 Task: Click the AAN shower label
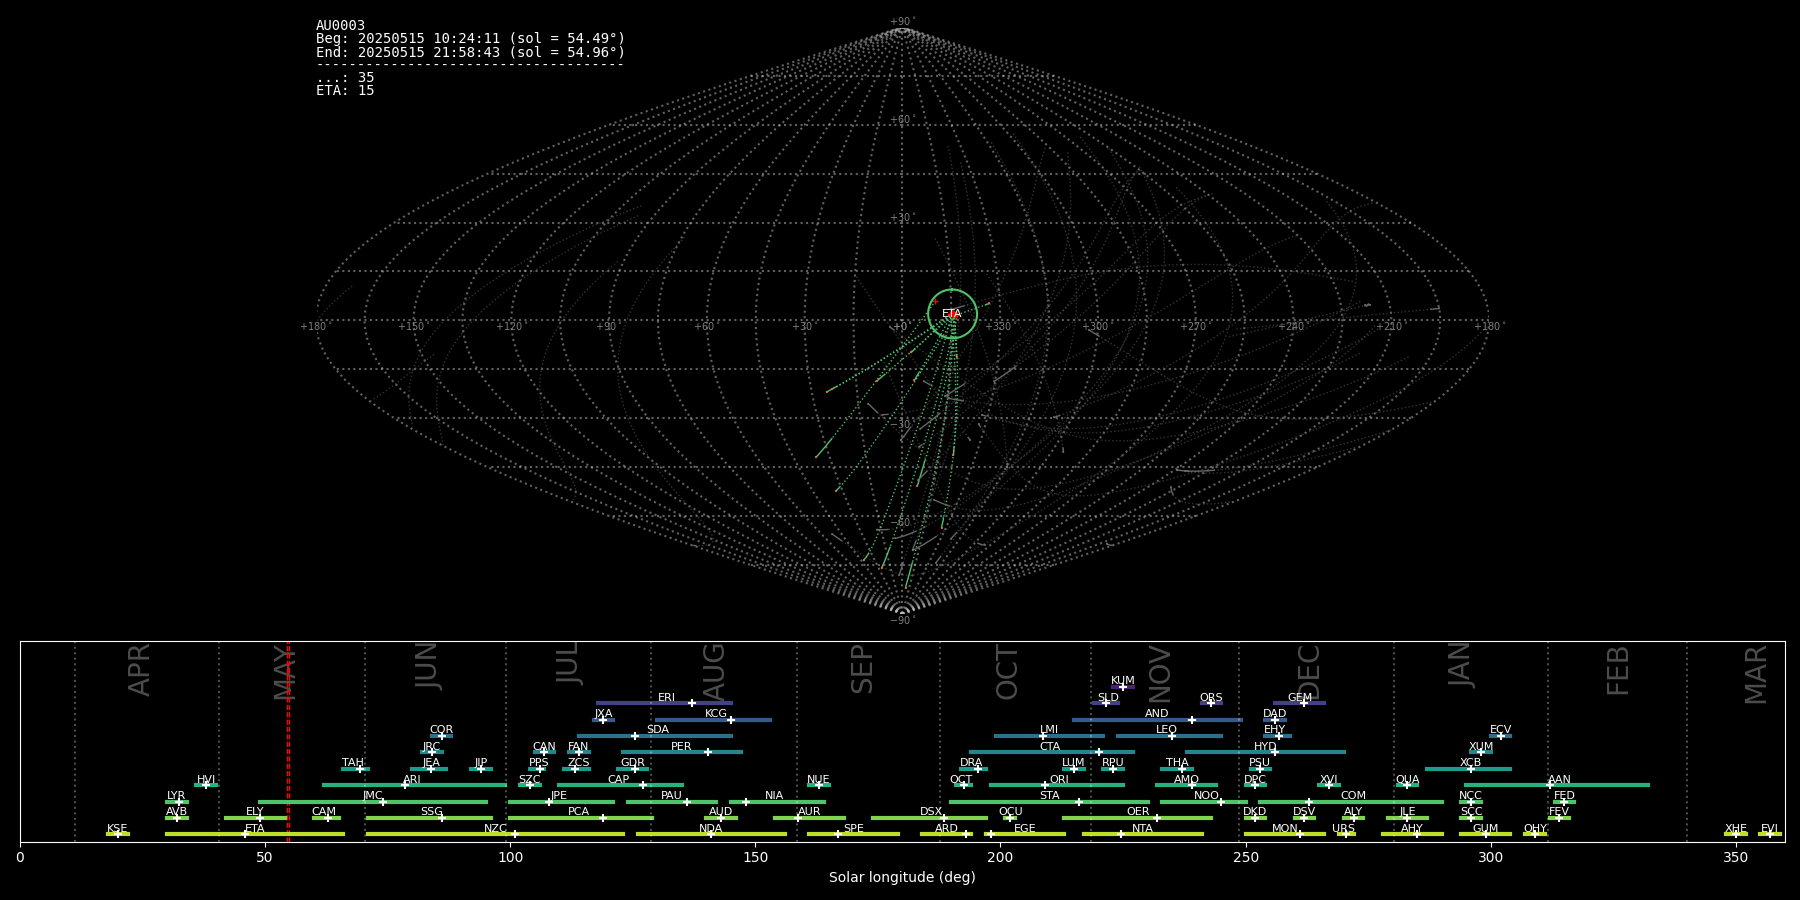point(1559,780)
